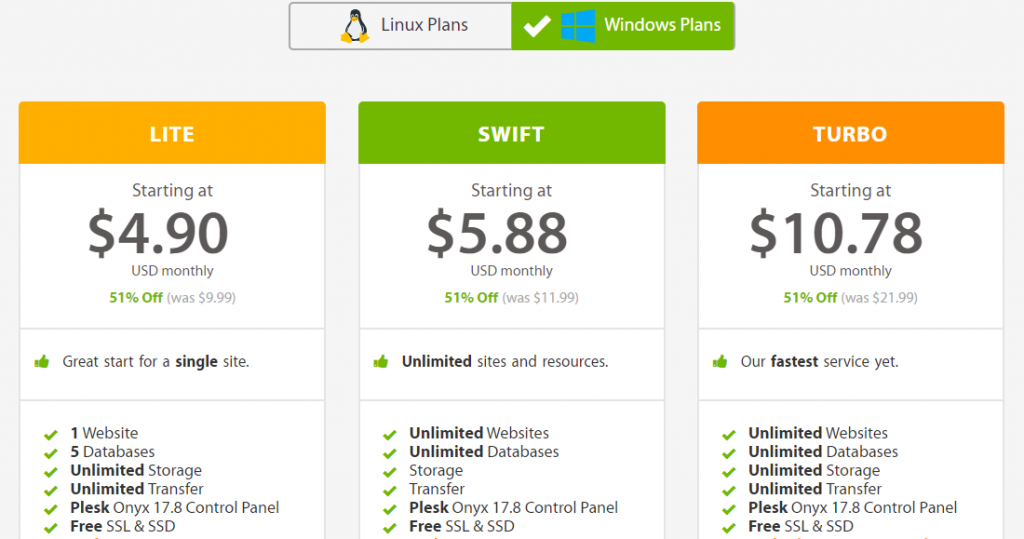Select the Windows Plans tab
Screen dimensions: 1024x539
point(623,26)
